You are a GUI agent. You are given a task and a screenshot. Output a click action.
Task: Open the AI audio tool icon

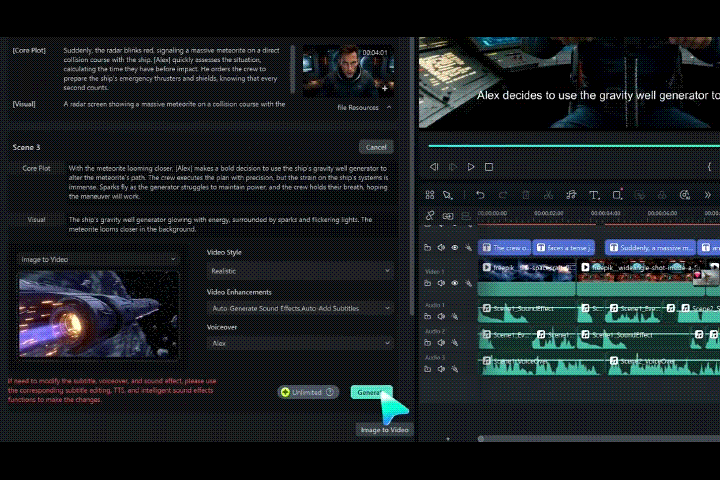[685, 195]
